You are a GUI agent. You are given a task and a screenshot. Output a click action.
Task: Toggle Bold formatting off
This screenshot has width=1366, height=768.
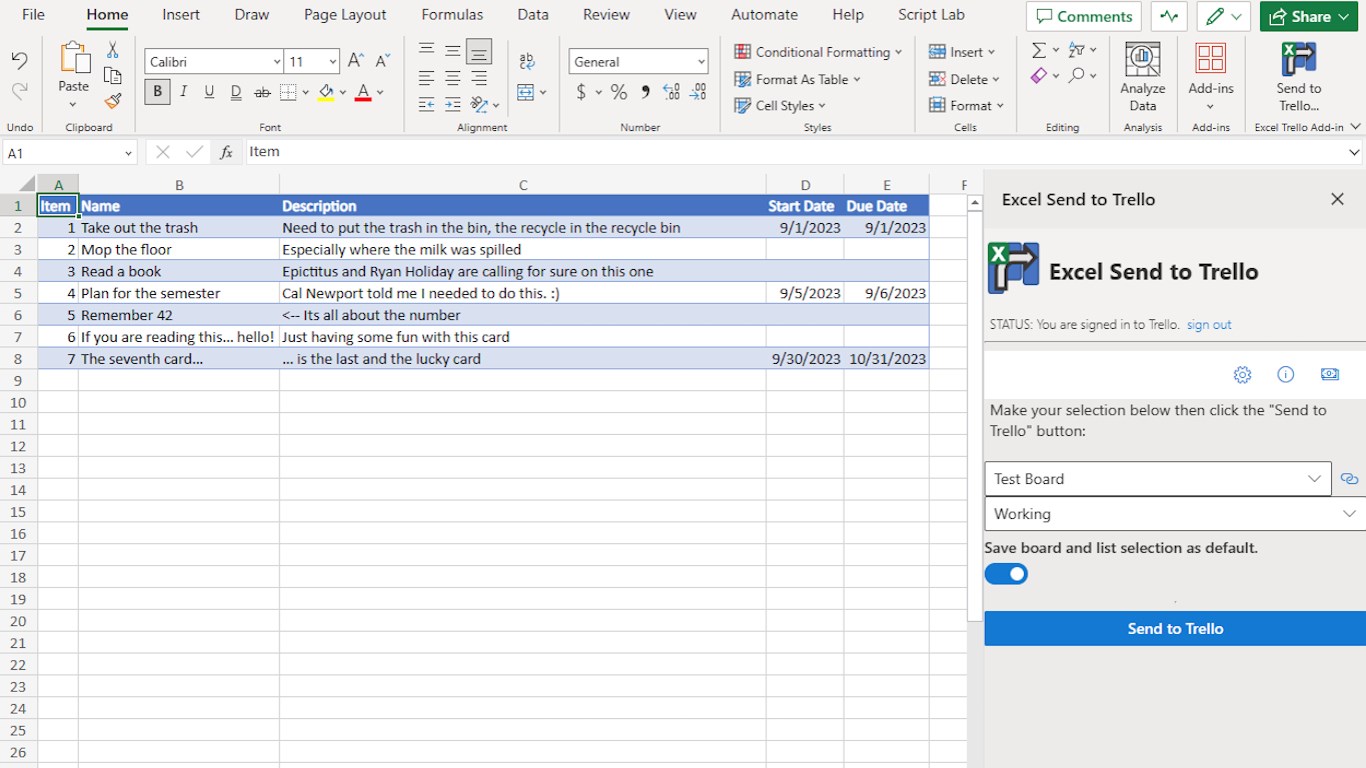point(157,92)
